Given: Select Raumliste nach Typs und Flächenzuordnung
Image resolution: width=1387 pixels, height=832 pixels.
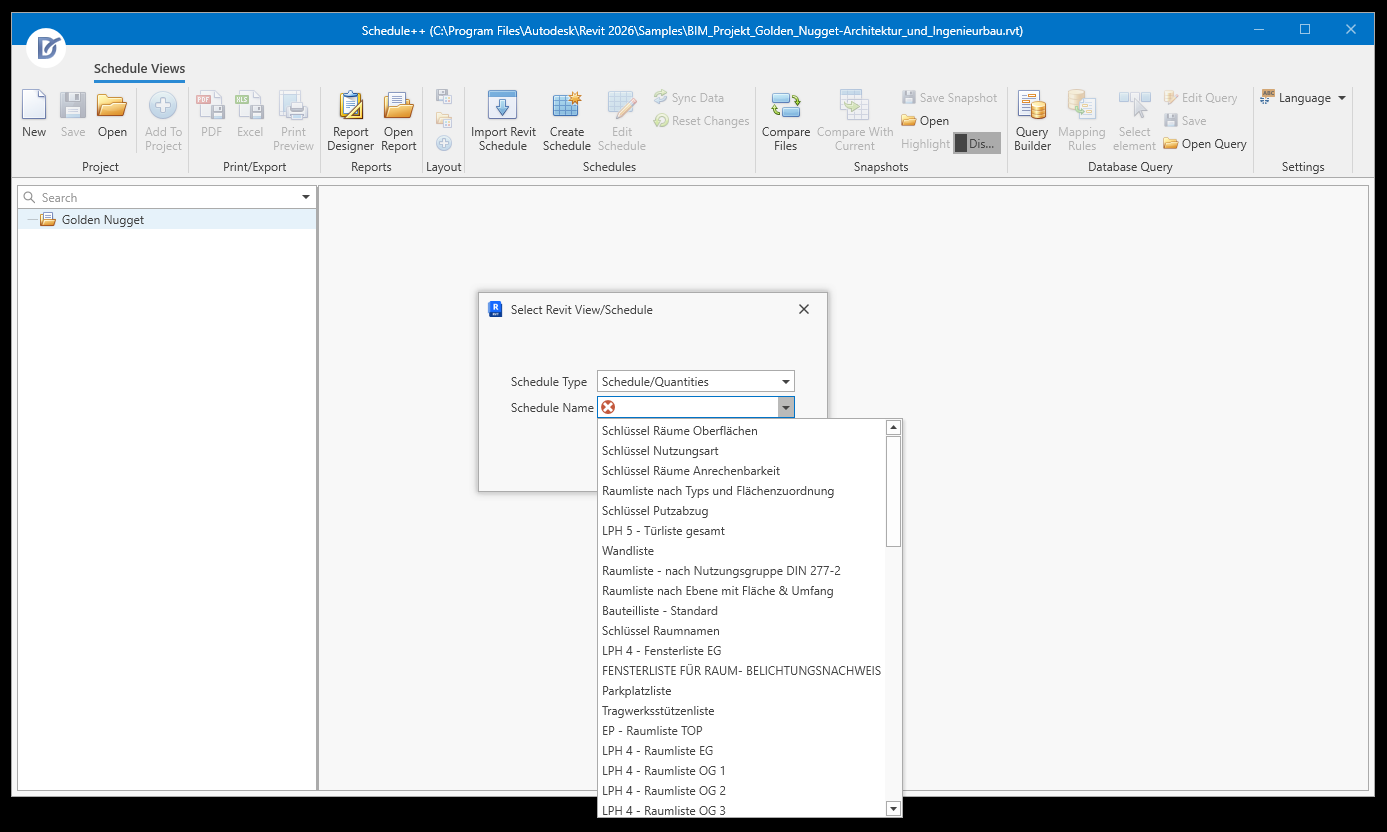Looking at the screenshot, I should point(742,491).
